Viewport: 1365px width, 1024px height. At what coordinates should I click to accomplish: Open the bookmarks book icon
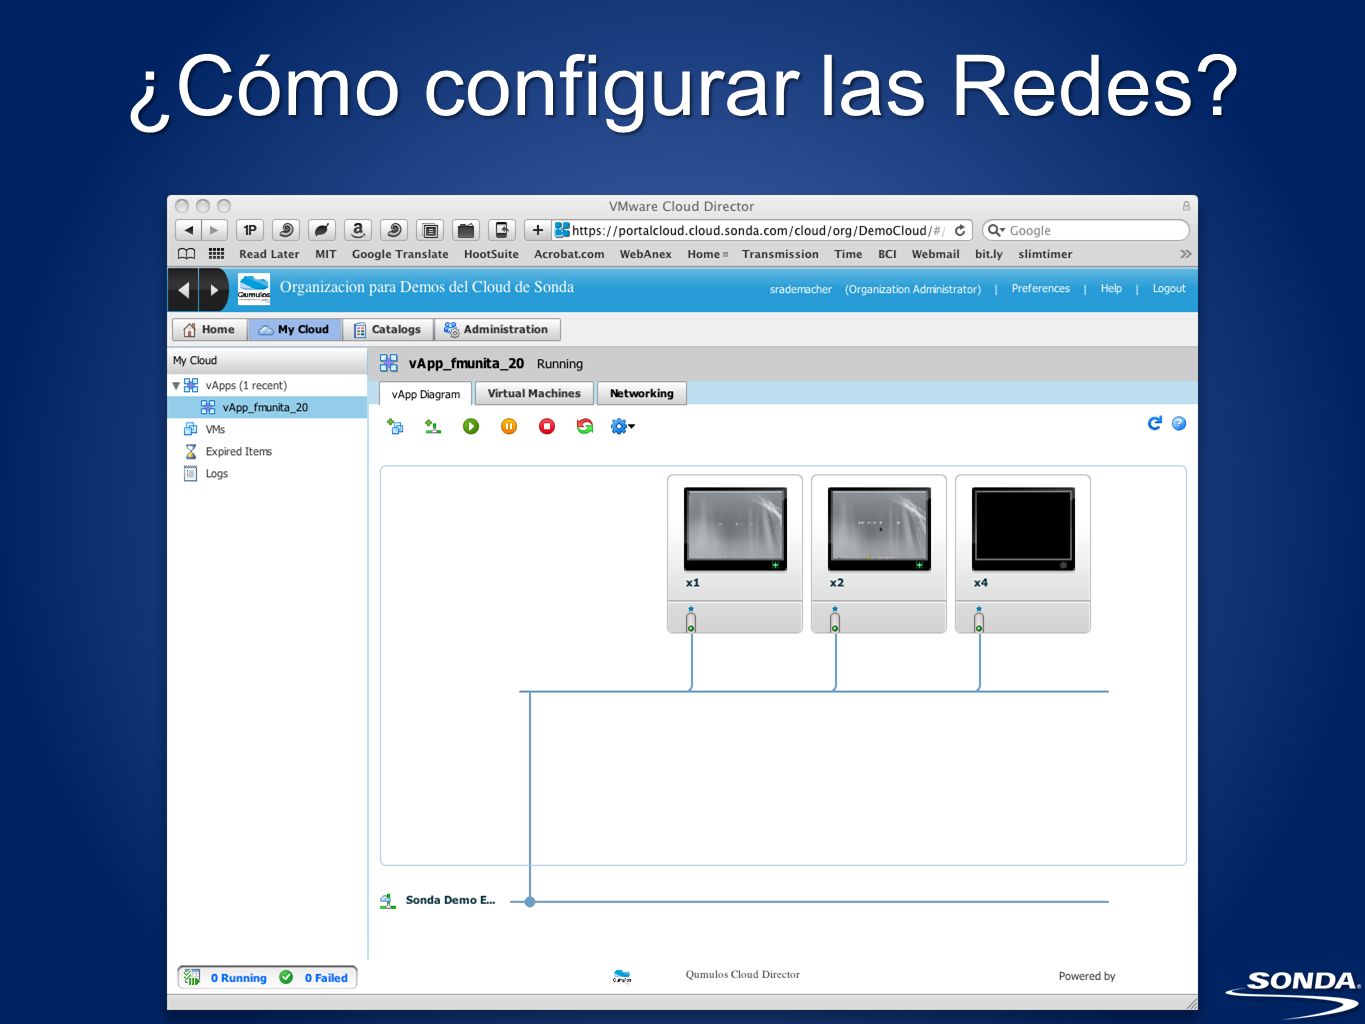pyautogui.click(x=187, y=254)
